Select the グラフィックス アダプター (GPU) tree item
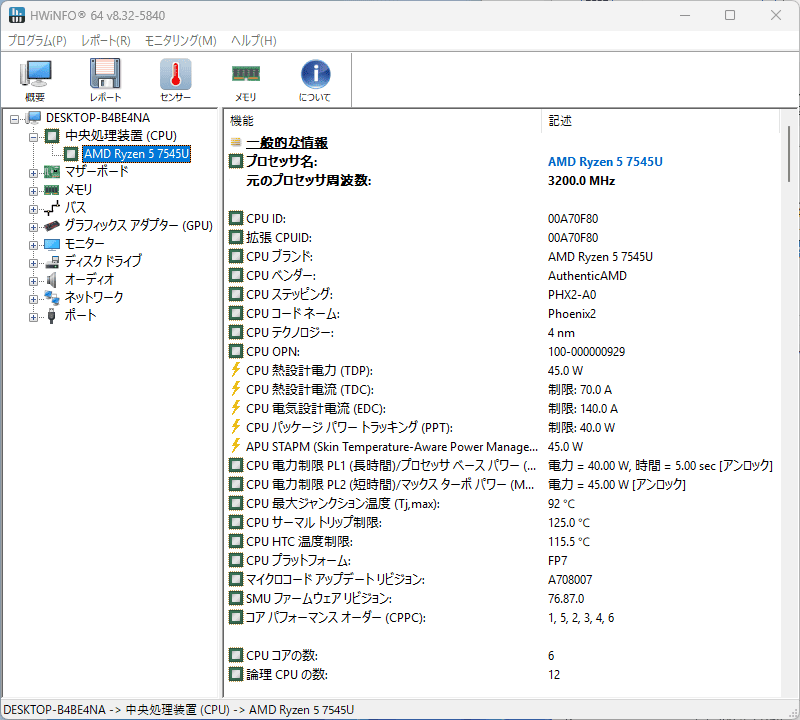The image size is (800, 720). tap(138, 226)
